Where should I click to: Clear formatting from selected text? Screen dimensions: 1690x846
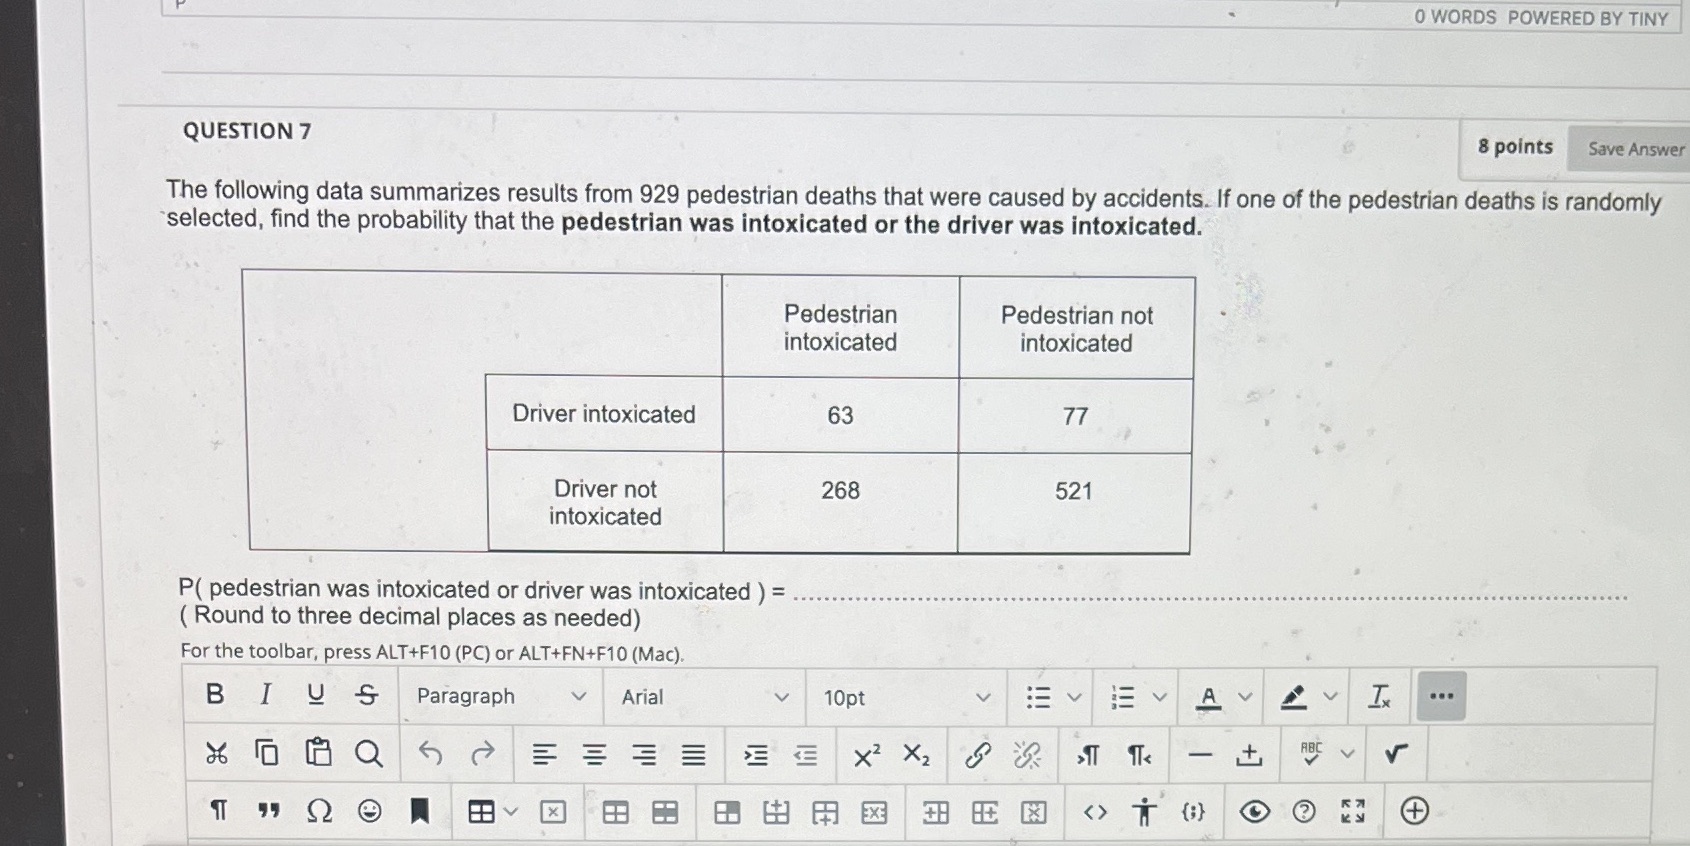[x=1379, y=696]
